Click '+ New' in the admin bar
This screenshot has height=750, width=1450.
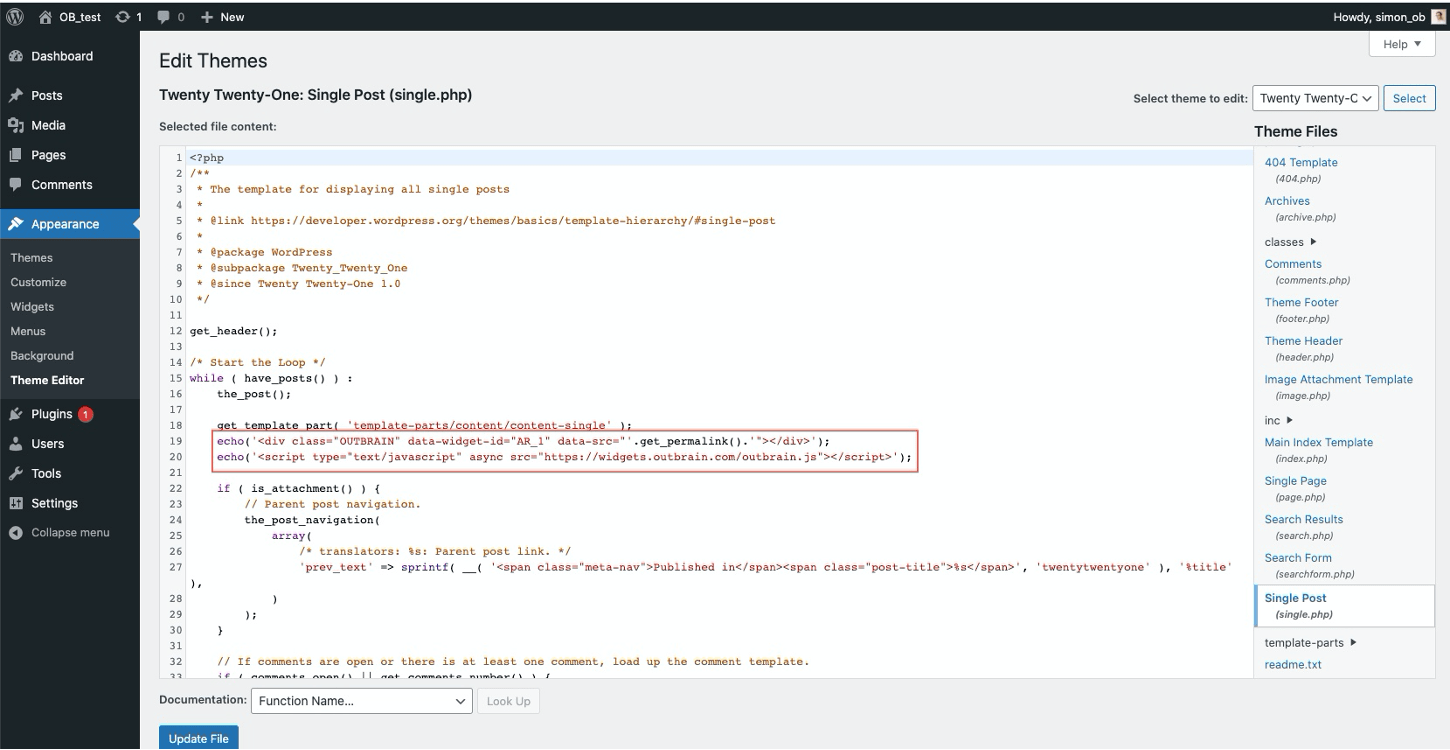[222, 16]
